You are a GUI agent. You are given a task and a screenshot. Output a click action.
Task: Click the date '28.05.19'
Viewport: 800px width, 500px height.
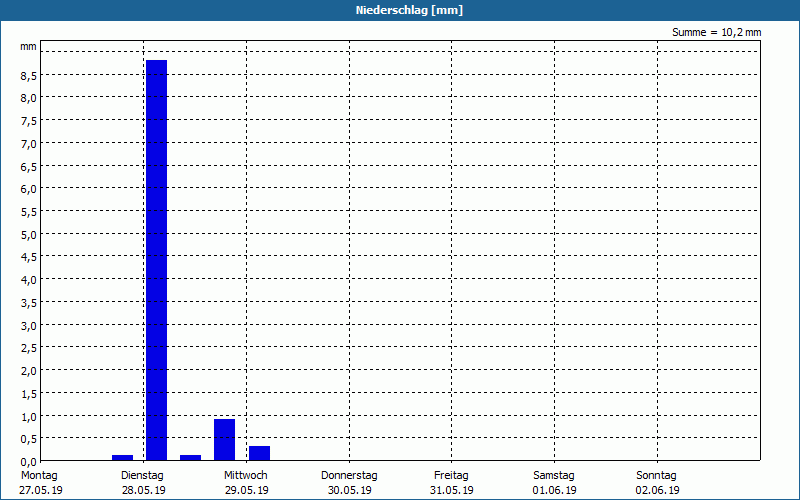pyautogui.click(x=143, y=490)
